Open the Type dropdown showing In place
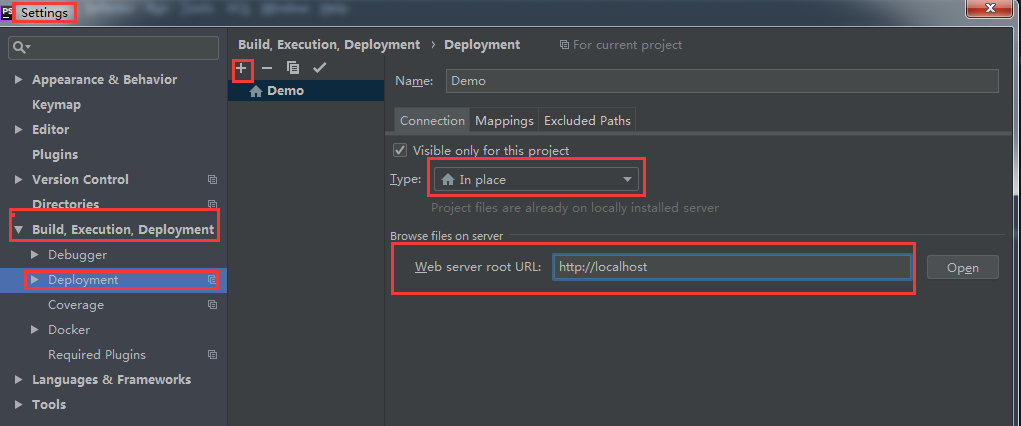This screenshot has width=1021, height=426. click(x=537, y=180)
